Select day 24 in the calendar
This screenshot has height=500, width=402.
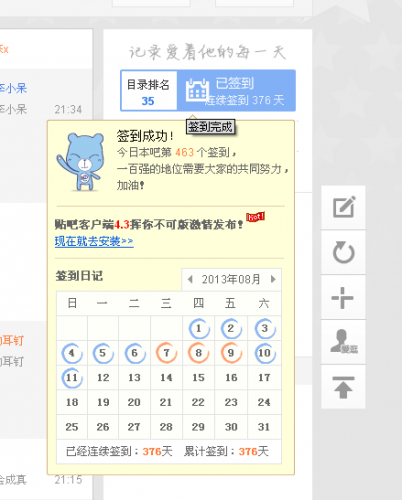(x=264, y=402)
